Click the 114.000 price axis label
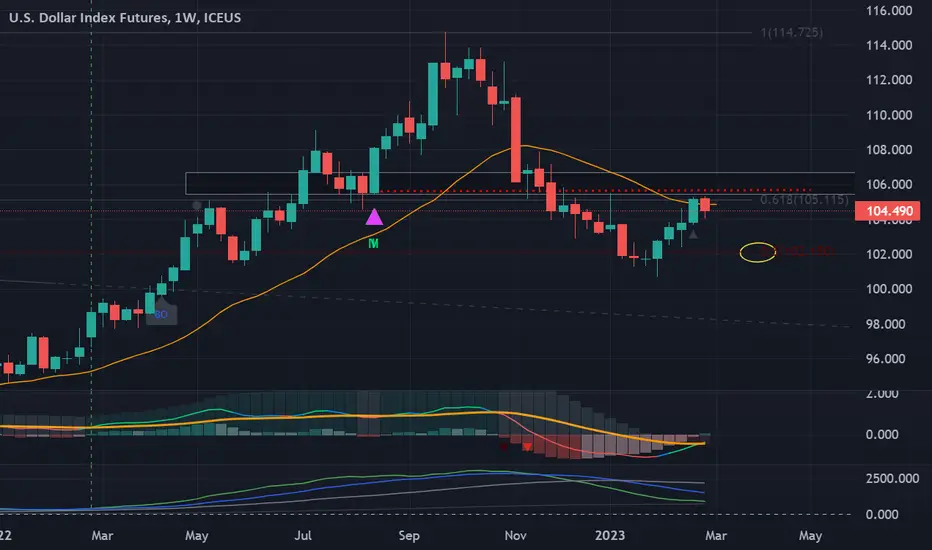Image resolution: width=932 pixels, height=550 pixels. pos(889,45)
